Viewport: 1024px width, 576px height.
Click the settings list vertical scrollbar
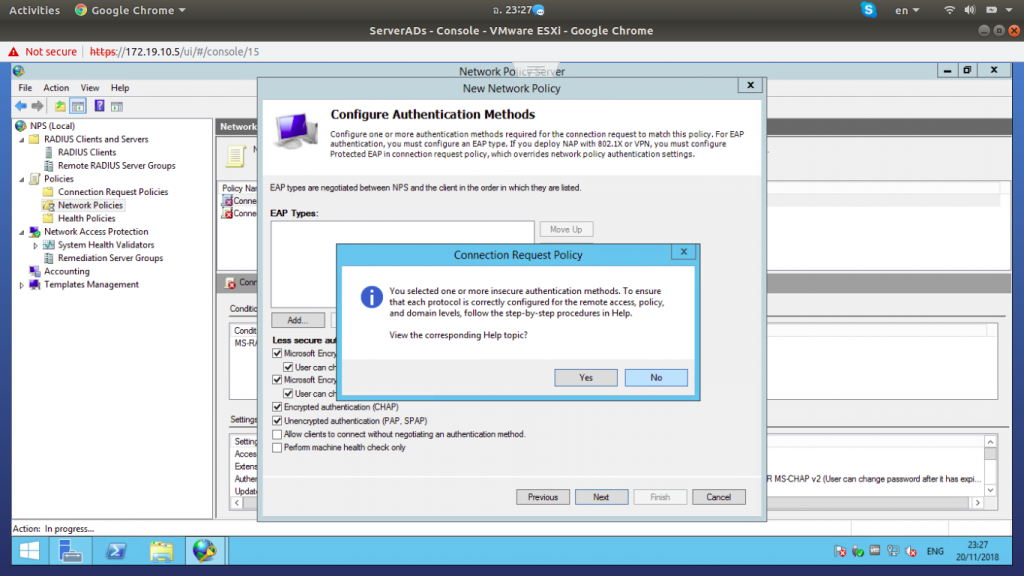point(990,466)
